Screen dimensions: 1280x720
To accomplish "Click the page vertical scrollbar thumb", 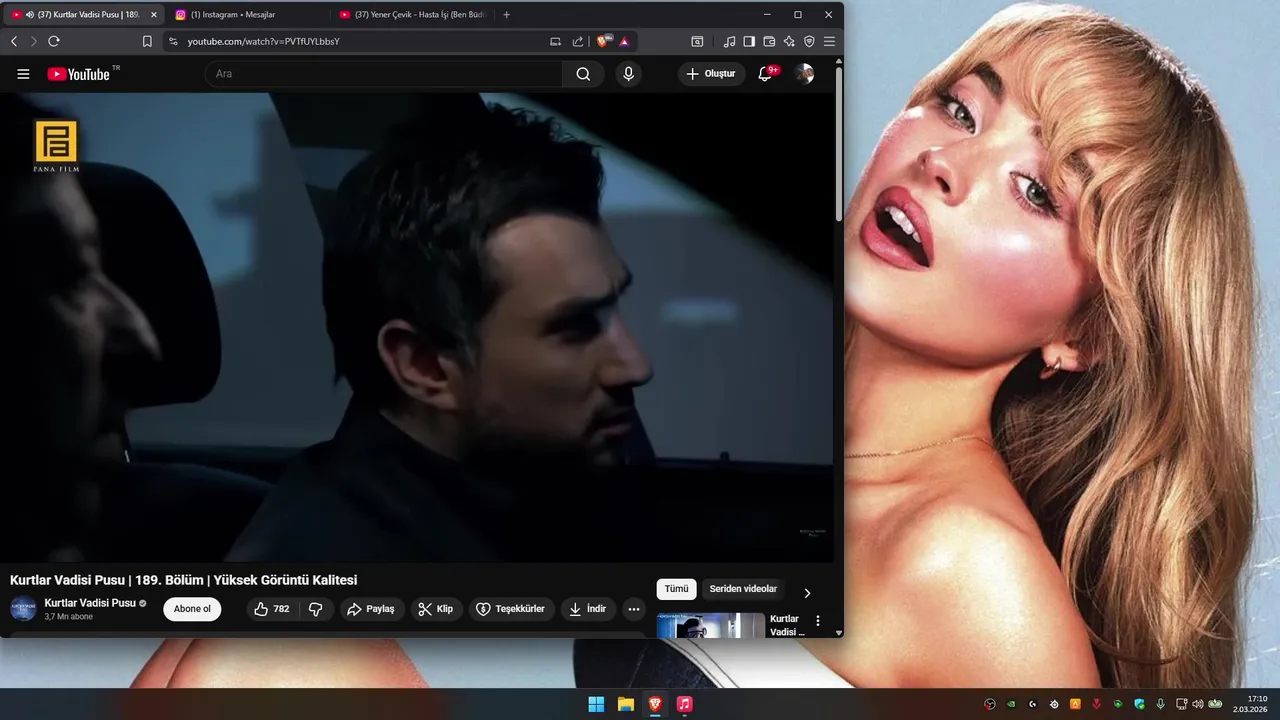I will (x=839, y=145).
